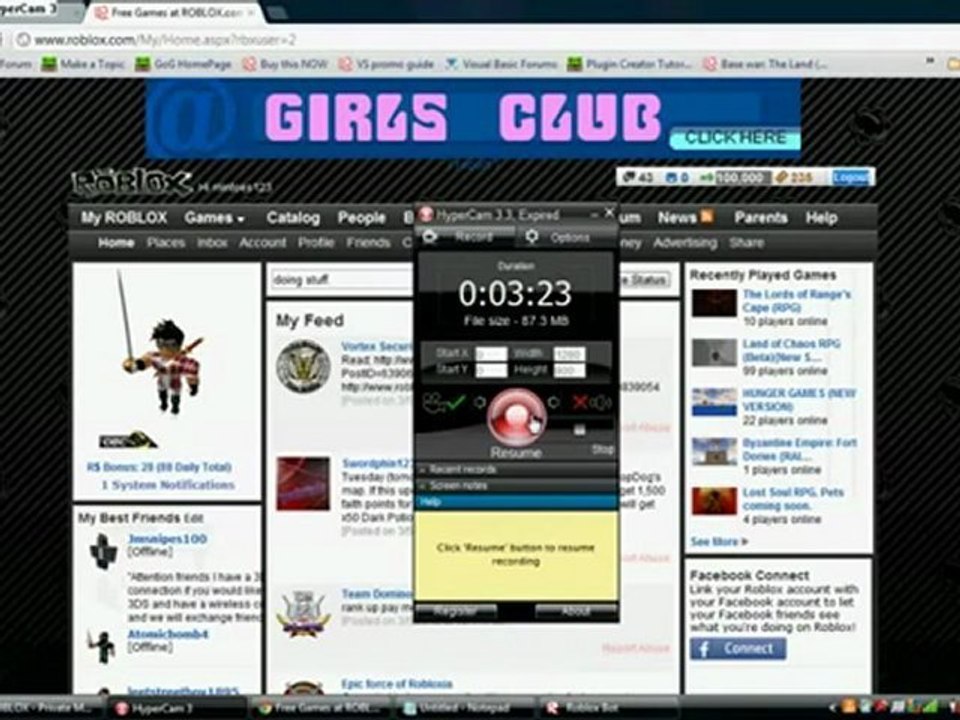Open audio settings gear beside red X
Viewport: 960px width, 720px height.
pos(553,402)
